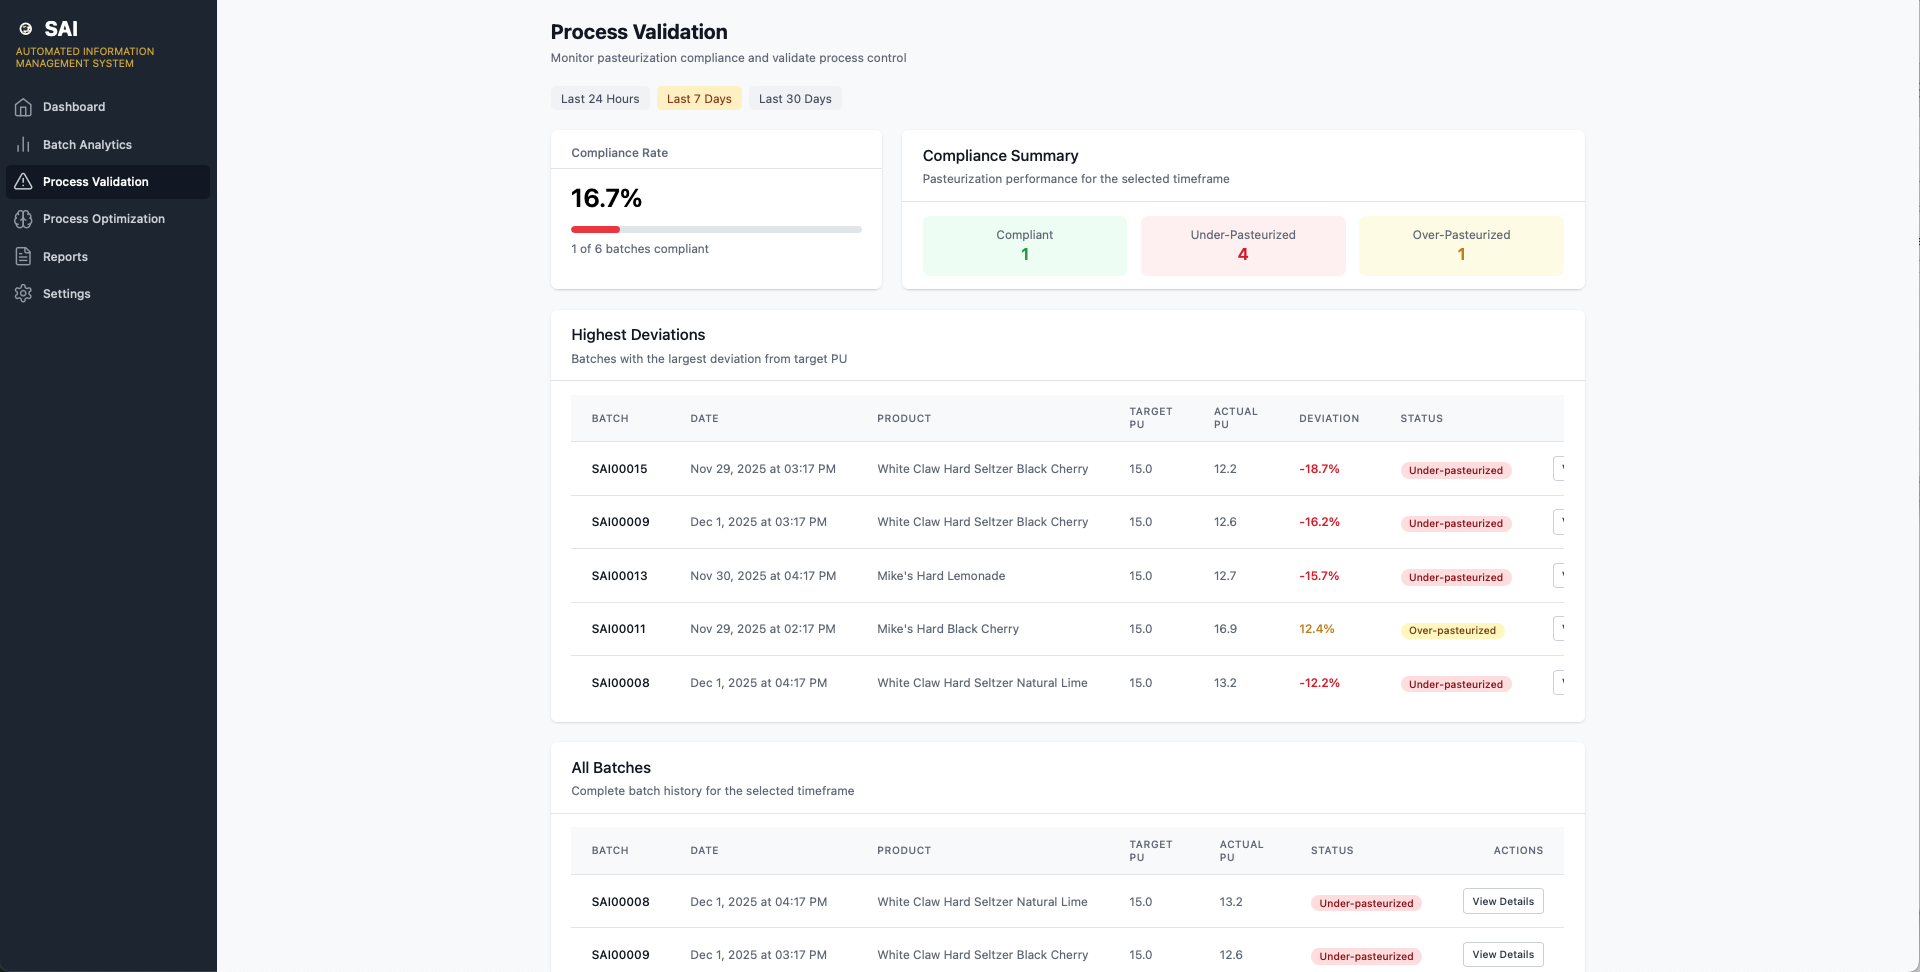Image resolution: width=1920 pixels, height=972 pixels.
Task: Choose the Last 30 Days timeframe
Action: (795, 99)
